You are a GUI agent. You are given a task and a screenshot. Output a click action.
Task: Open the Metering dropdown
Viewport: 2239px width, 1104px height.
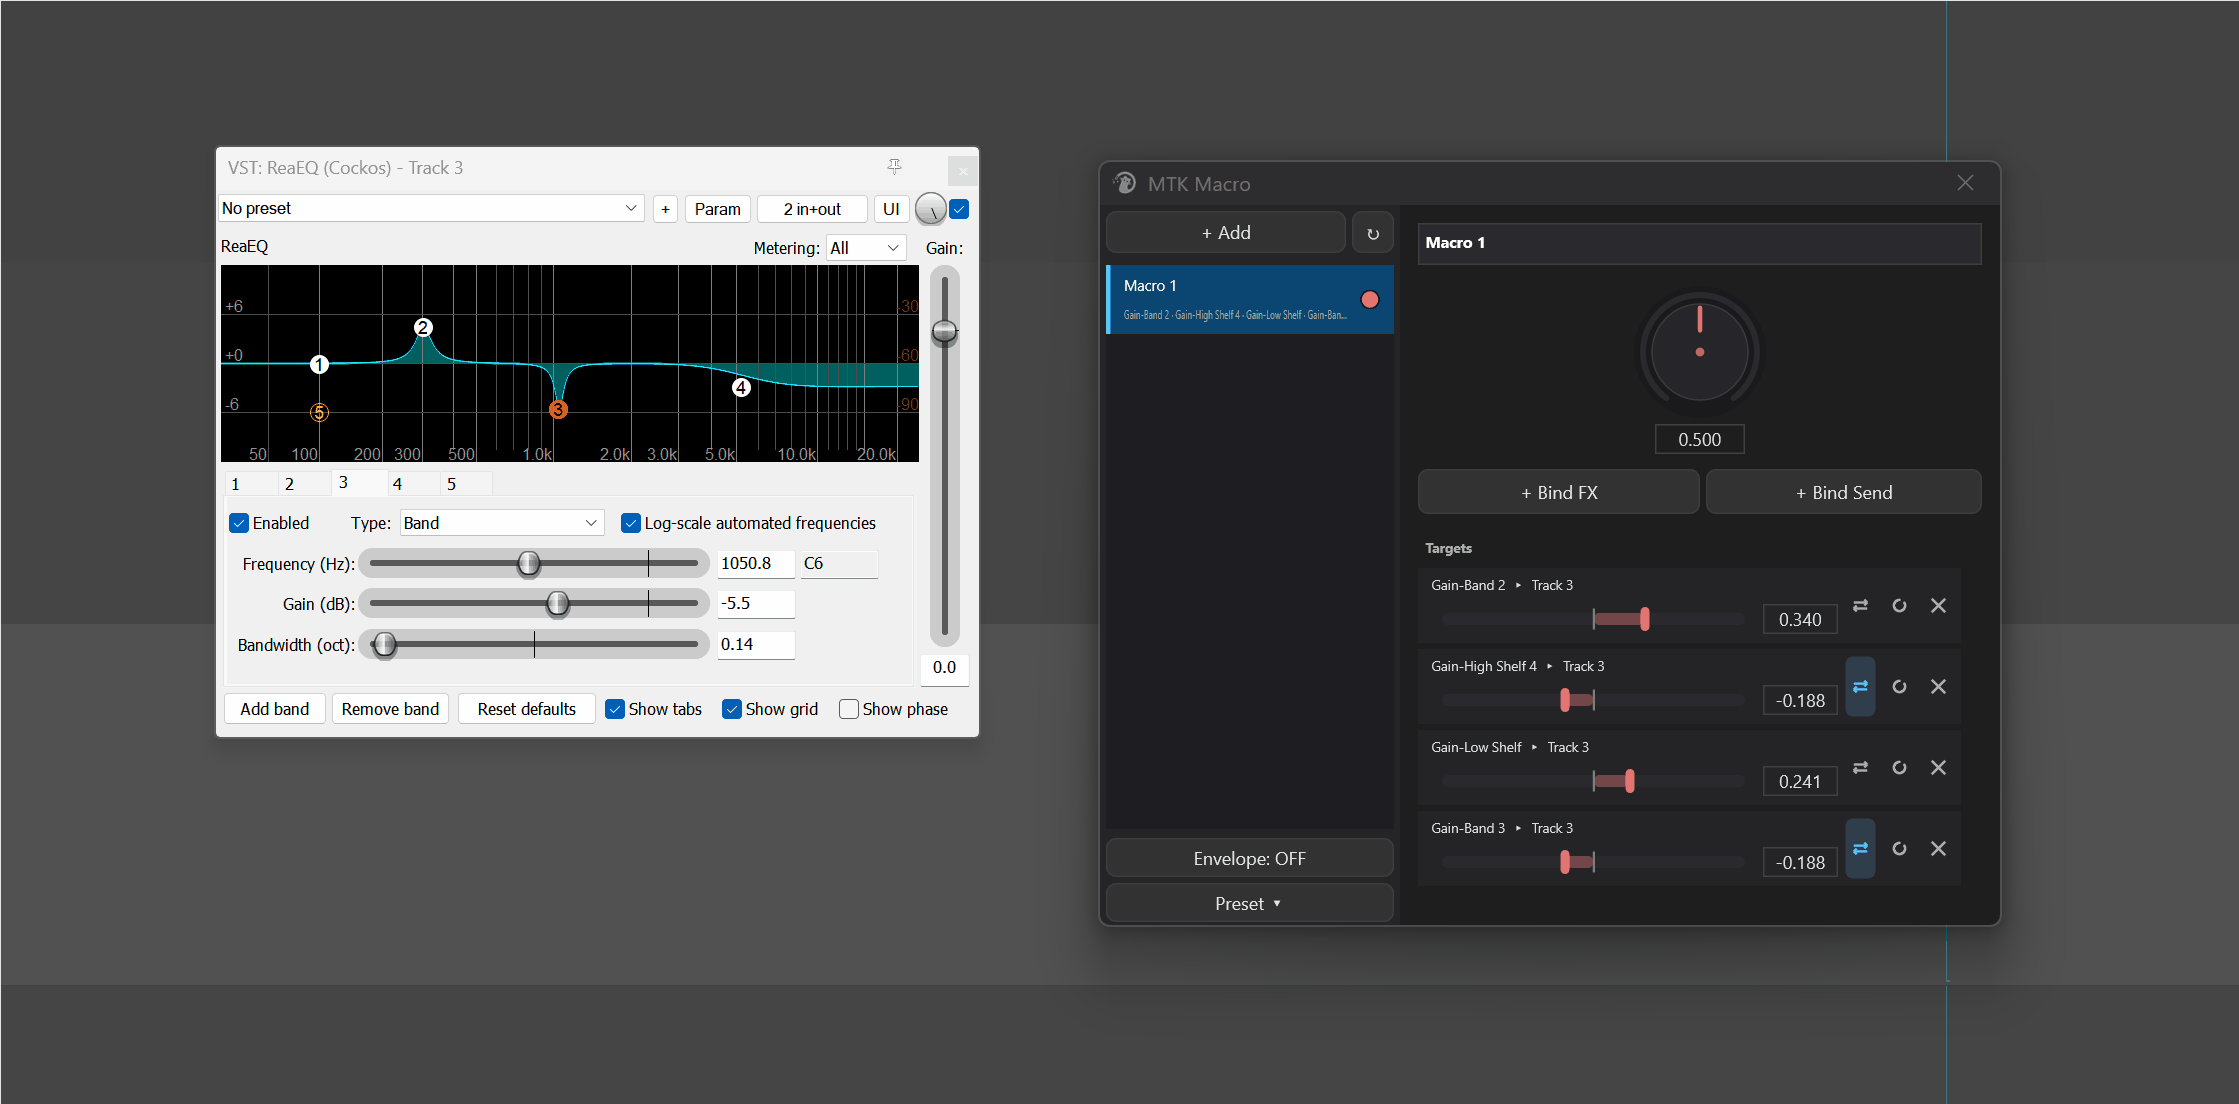(x=866, y=248)
